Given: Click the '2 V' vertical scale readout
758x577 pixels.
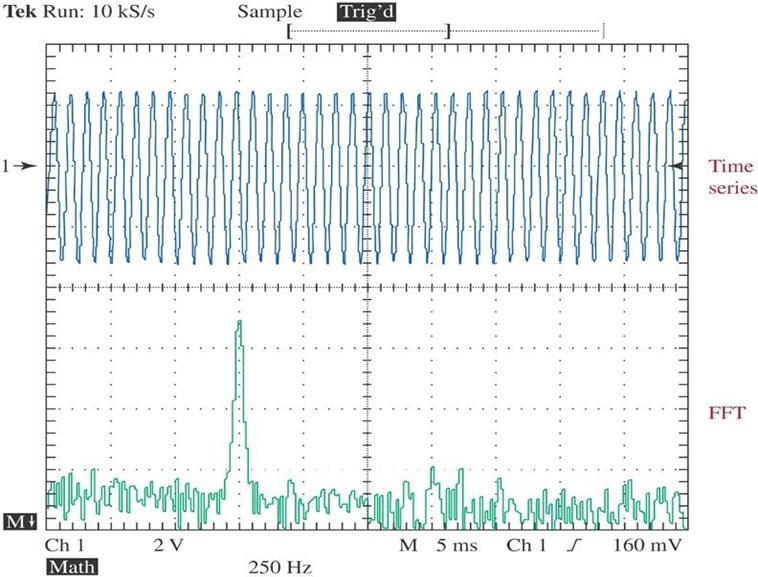Looking at the screenshot, I should pyautogui.click(x=169, y=546).
